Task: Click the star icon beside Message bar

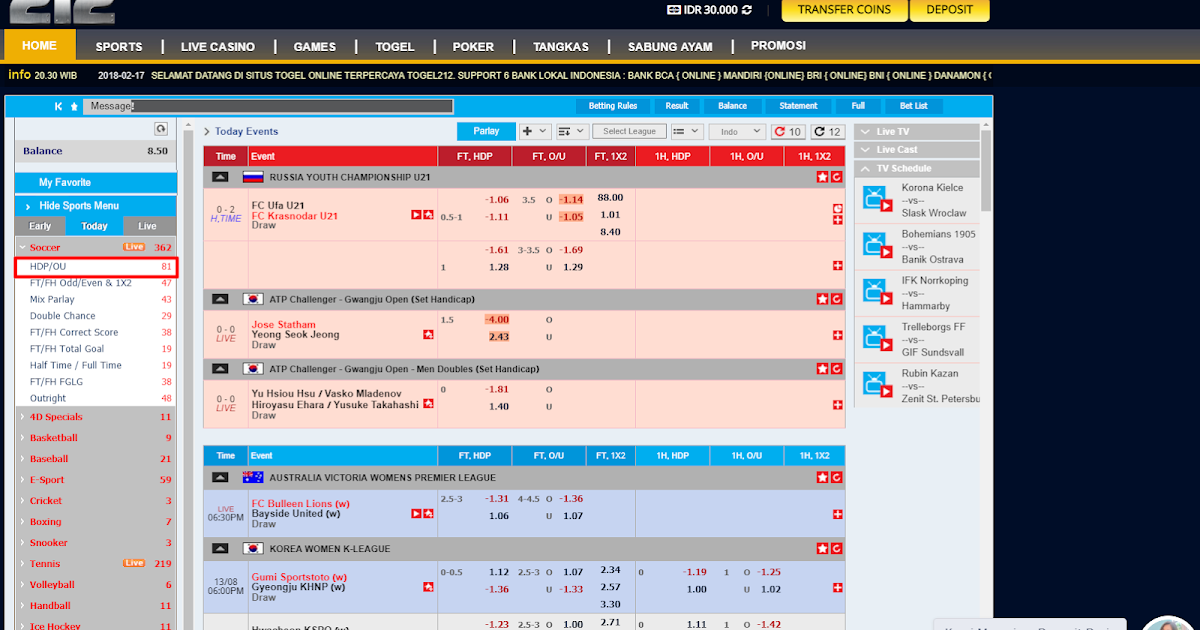Action: pyautogui.click(x=73, y=106)
